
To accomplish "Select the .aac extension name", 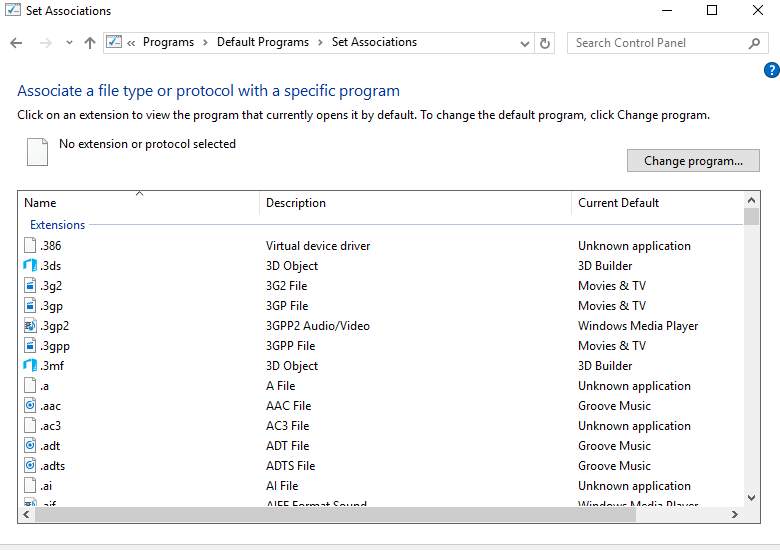I will click(50, 406).
